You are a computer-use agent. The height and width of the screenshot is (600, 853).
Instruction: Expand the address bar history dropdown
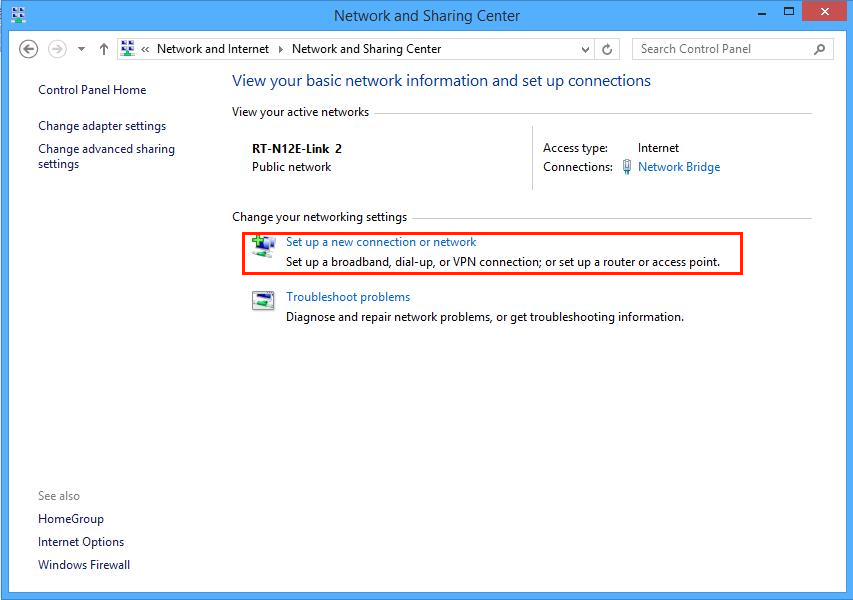click(586, 49)
